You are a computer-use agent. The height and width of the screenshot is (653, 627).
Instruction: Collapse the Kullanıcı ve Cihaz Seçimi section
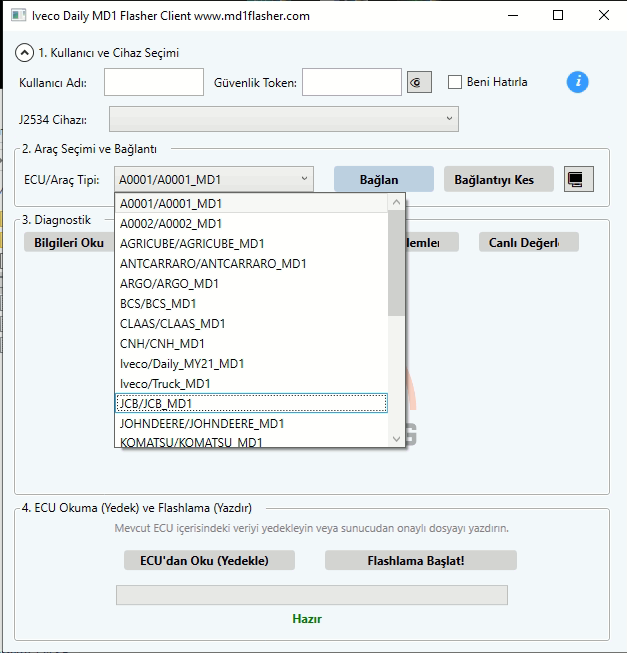tap(24, 53)
